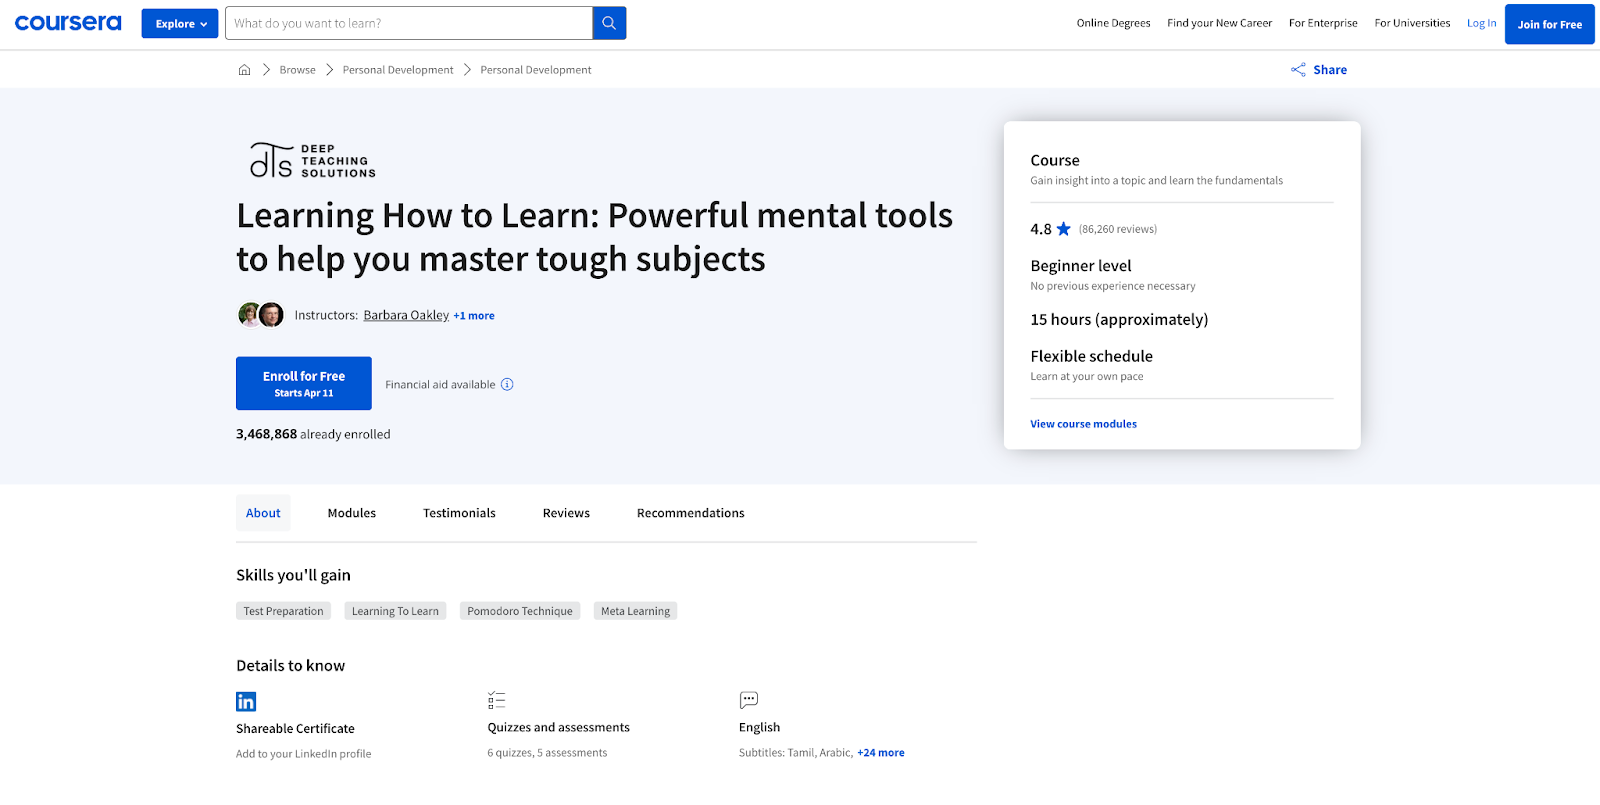
Task: Click View course modules link
Action: 1083,424
